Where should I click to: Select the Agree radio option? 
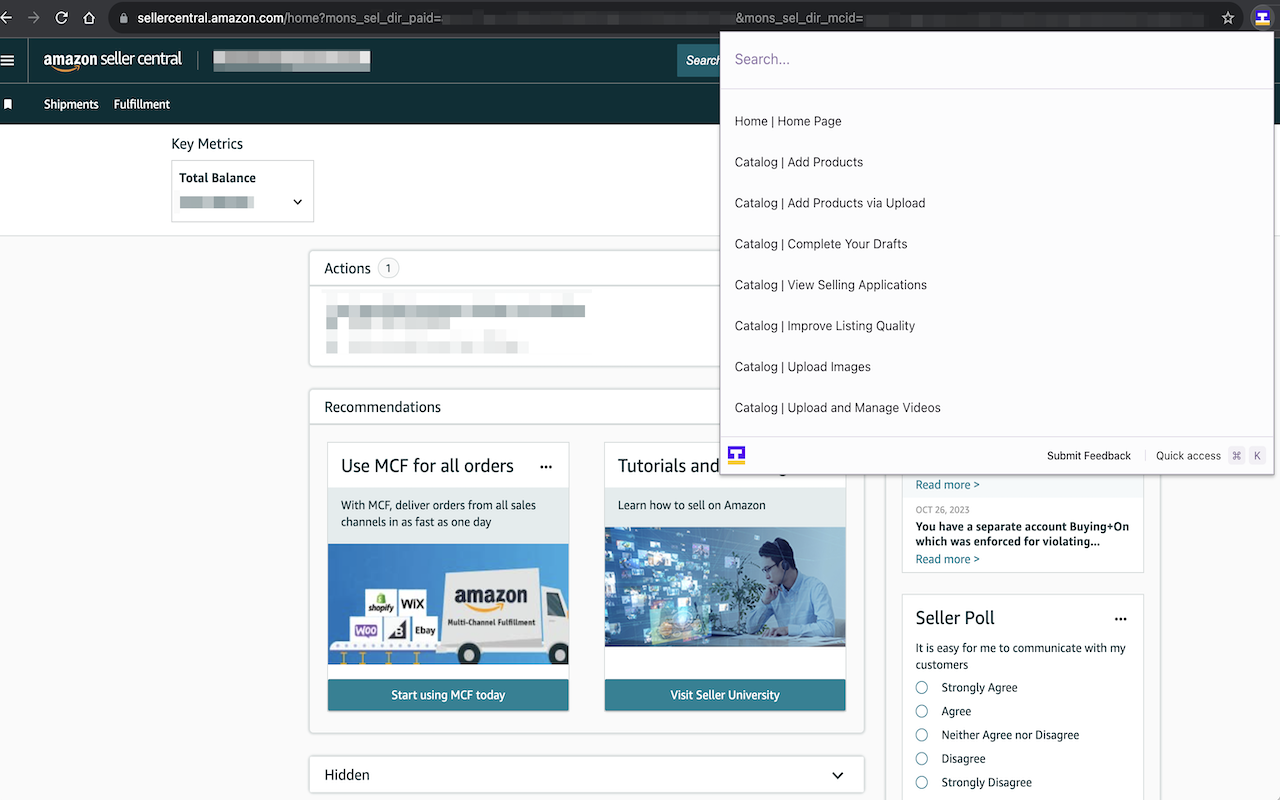pyautogui.click(x=922, y=711)
